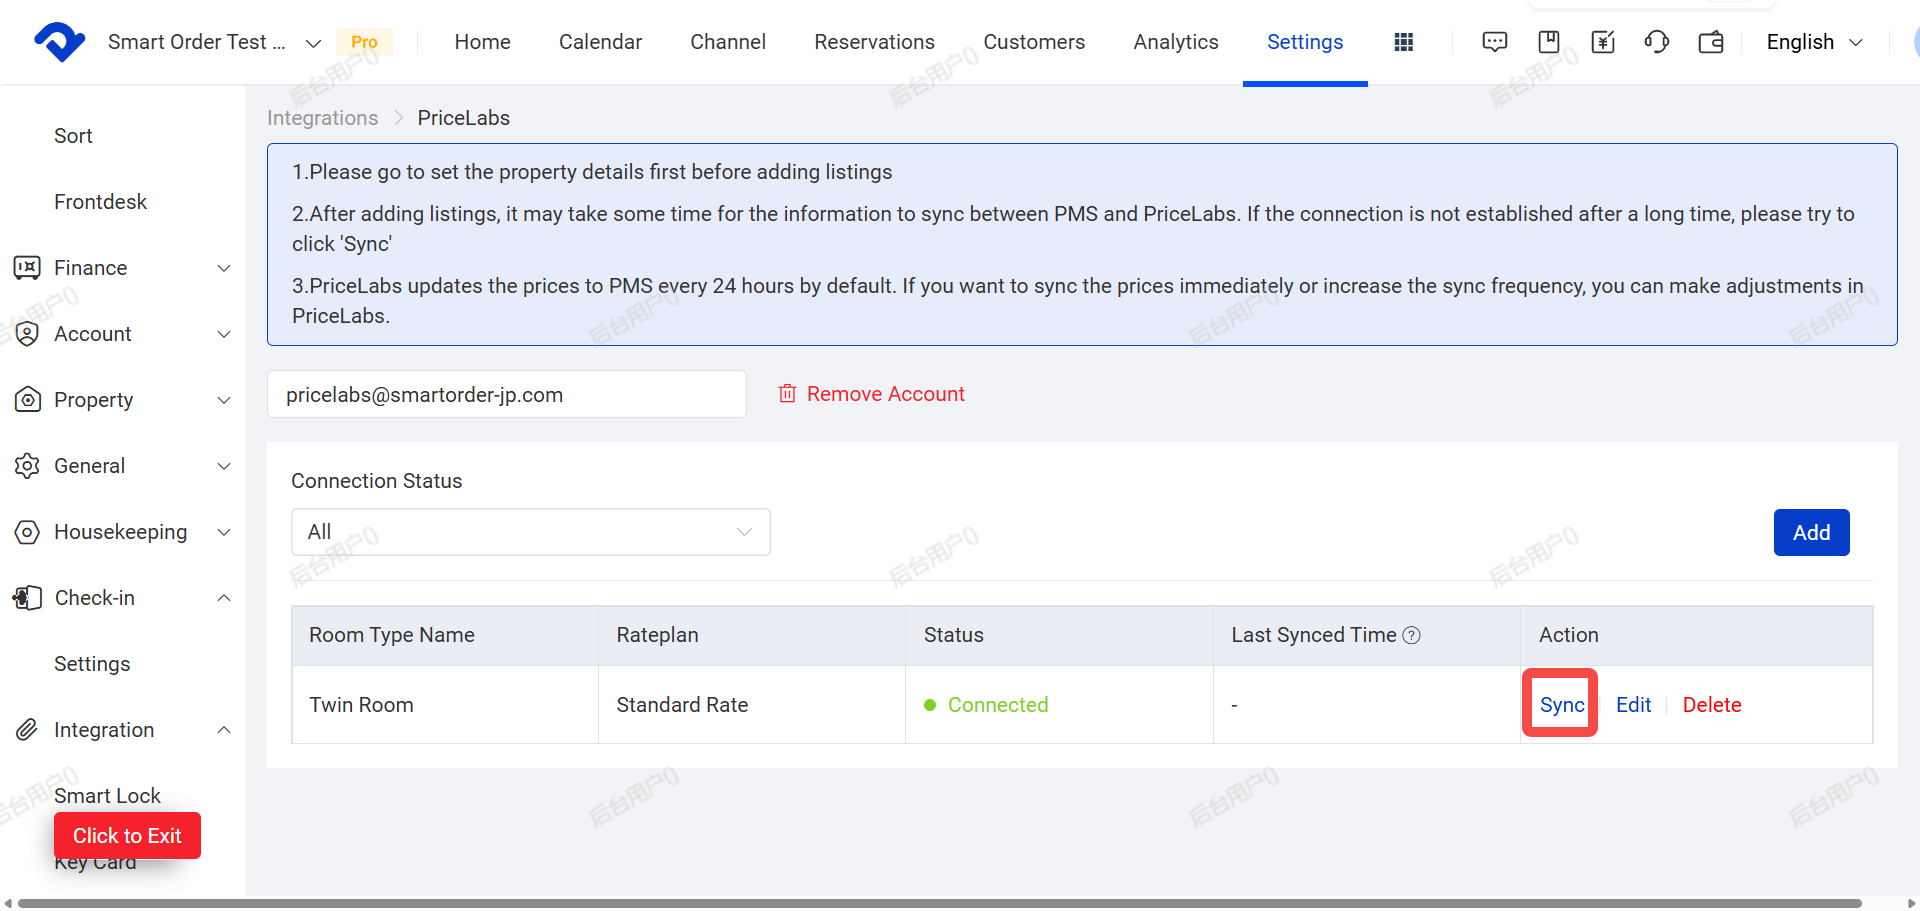
Task: Open the Frontdesk sidebar item
Action: coord(100,202)
